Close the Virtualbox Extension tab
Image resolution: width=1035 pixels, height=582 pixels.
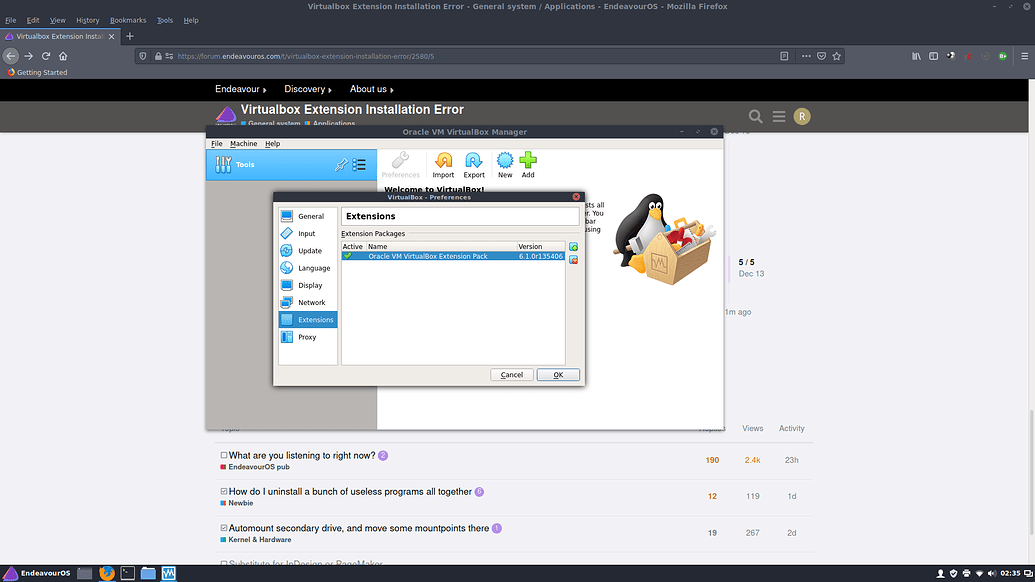click(112, 36)
